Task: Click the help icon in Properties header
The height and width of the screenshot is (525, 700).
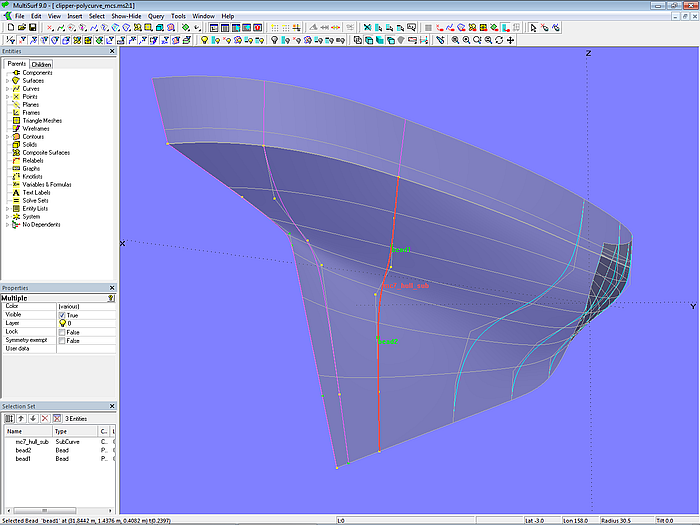Action: click(x=110, y=298)
